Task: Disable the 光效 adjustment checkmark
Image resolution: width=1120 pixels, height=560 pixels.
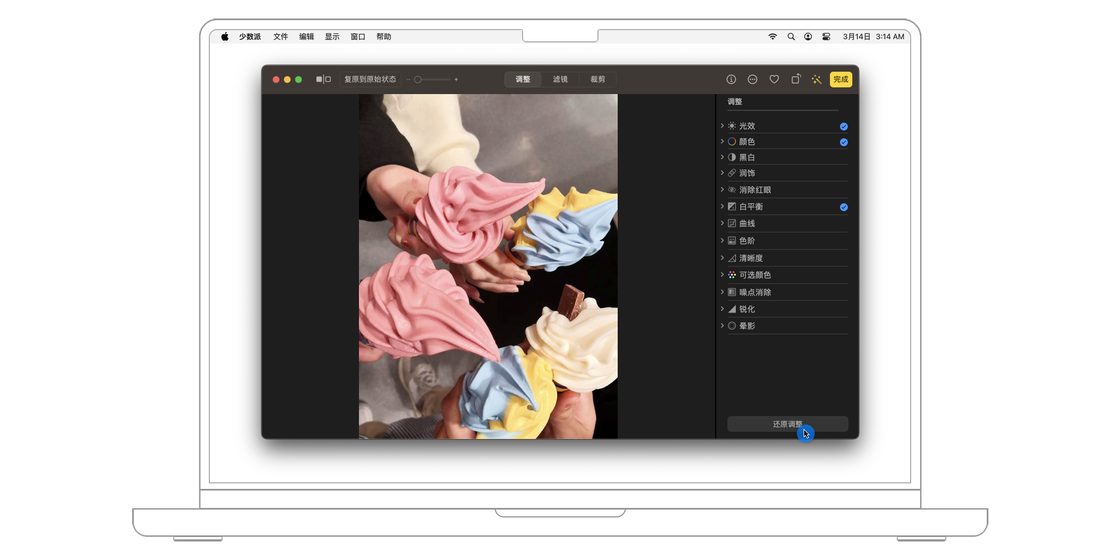Action: (843, 126)
